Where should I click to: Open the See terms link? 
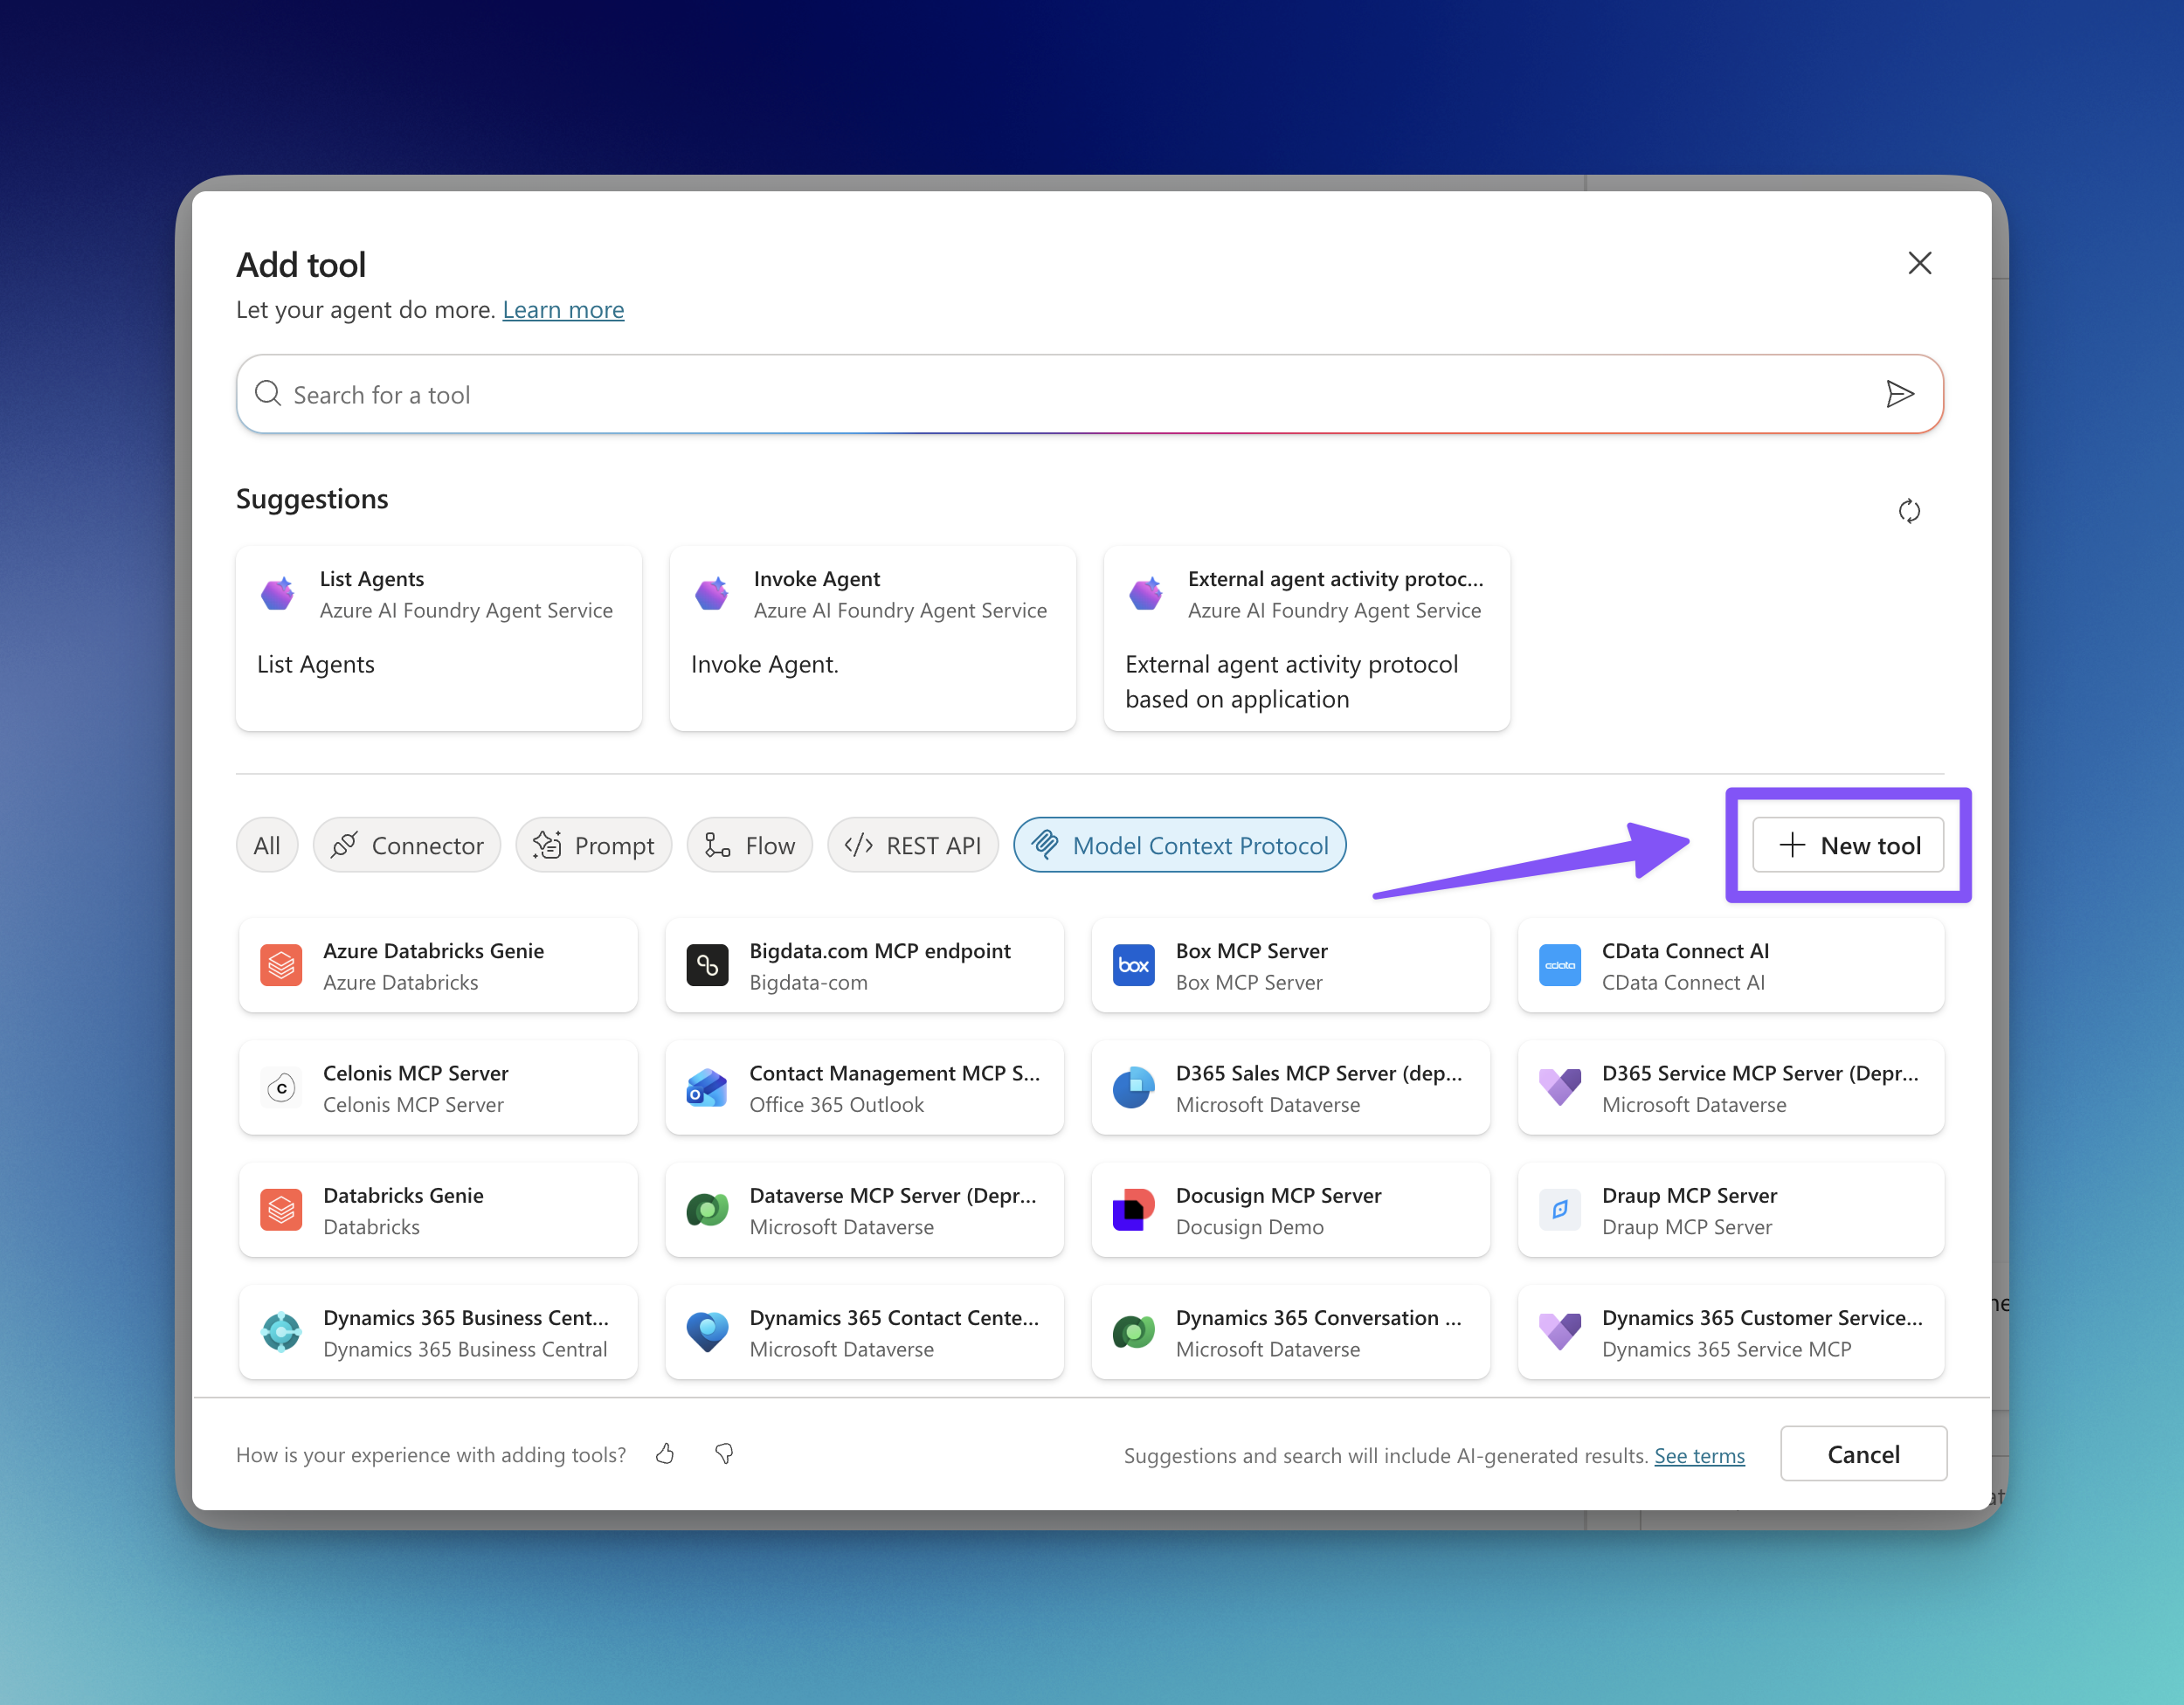pyautogui.click(x=1698, y=1456)
